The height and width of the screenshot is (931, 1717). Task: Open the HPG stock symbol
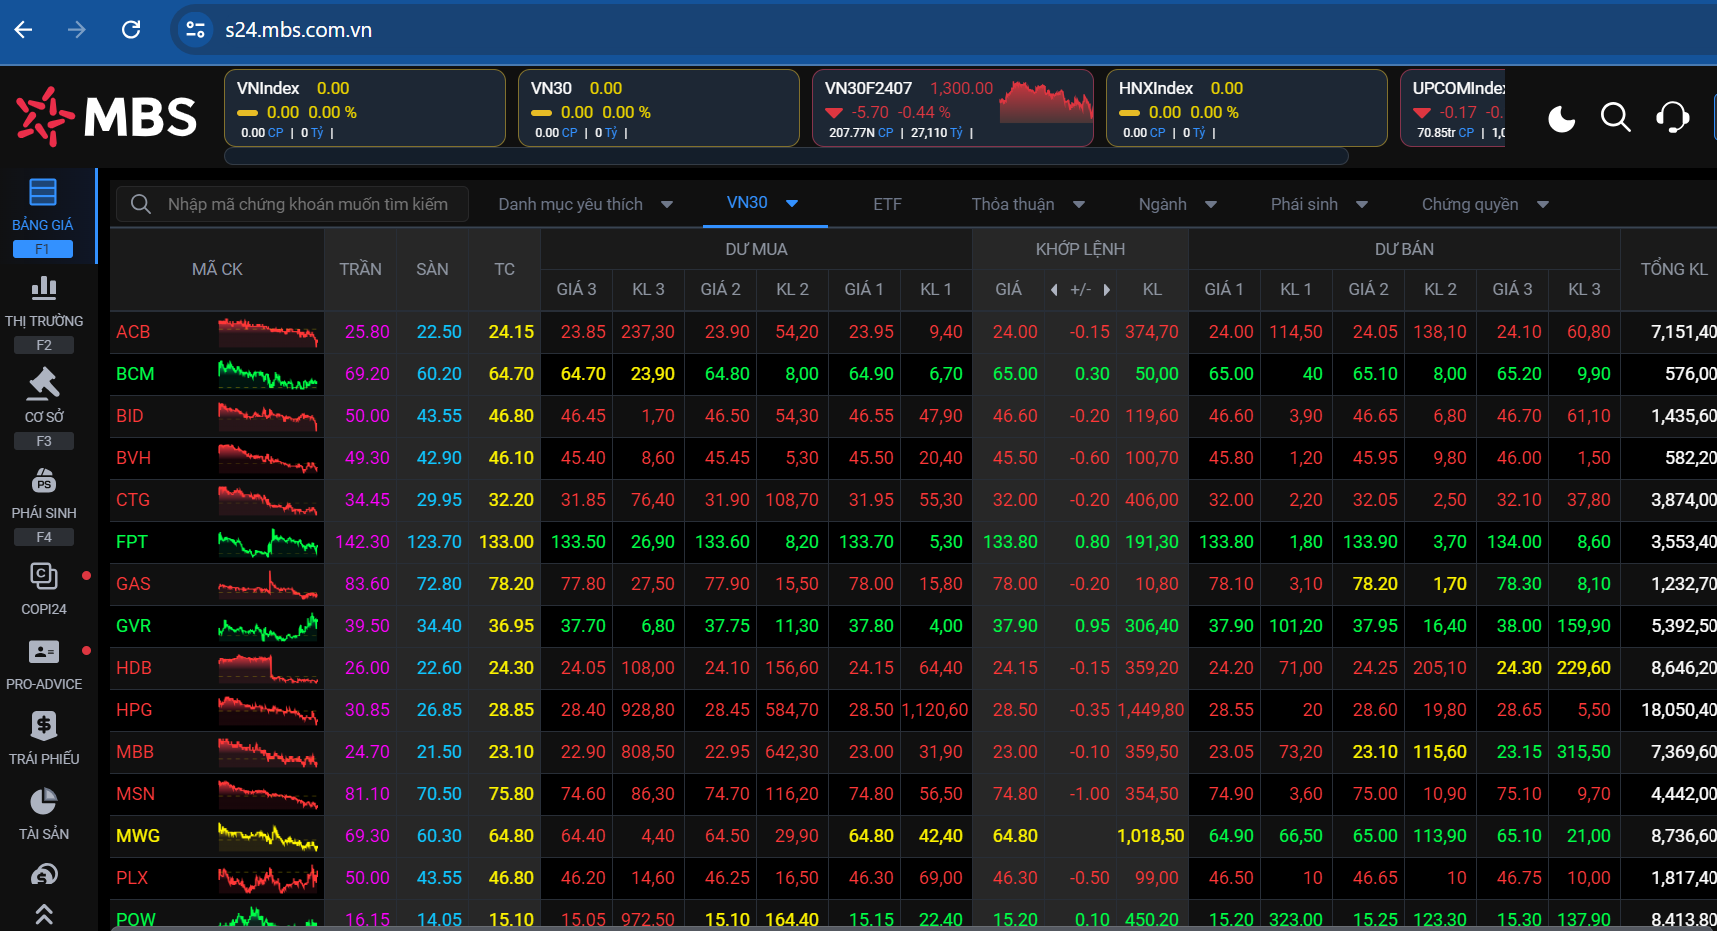134,710
